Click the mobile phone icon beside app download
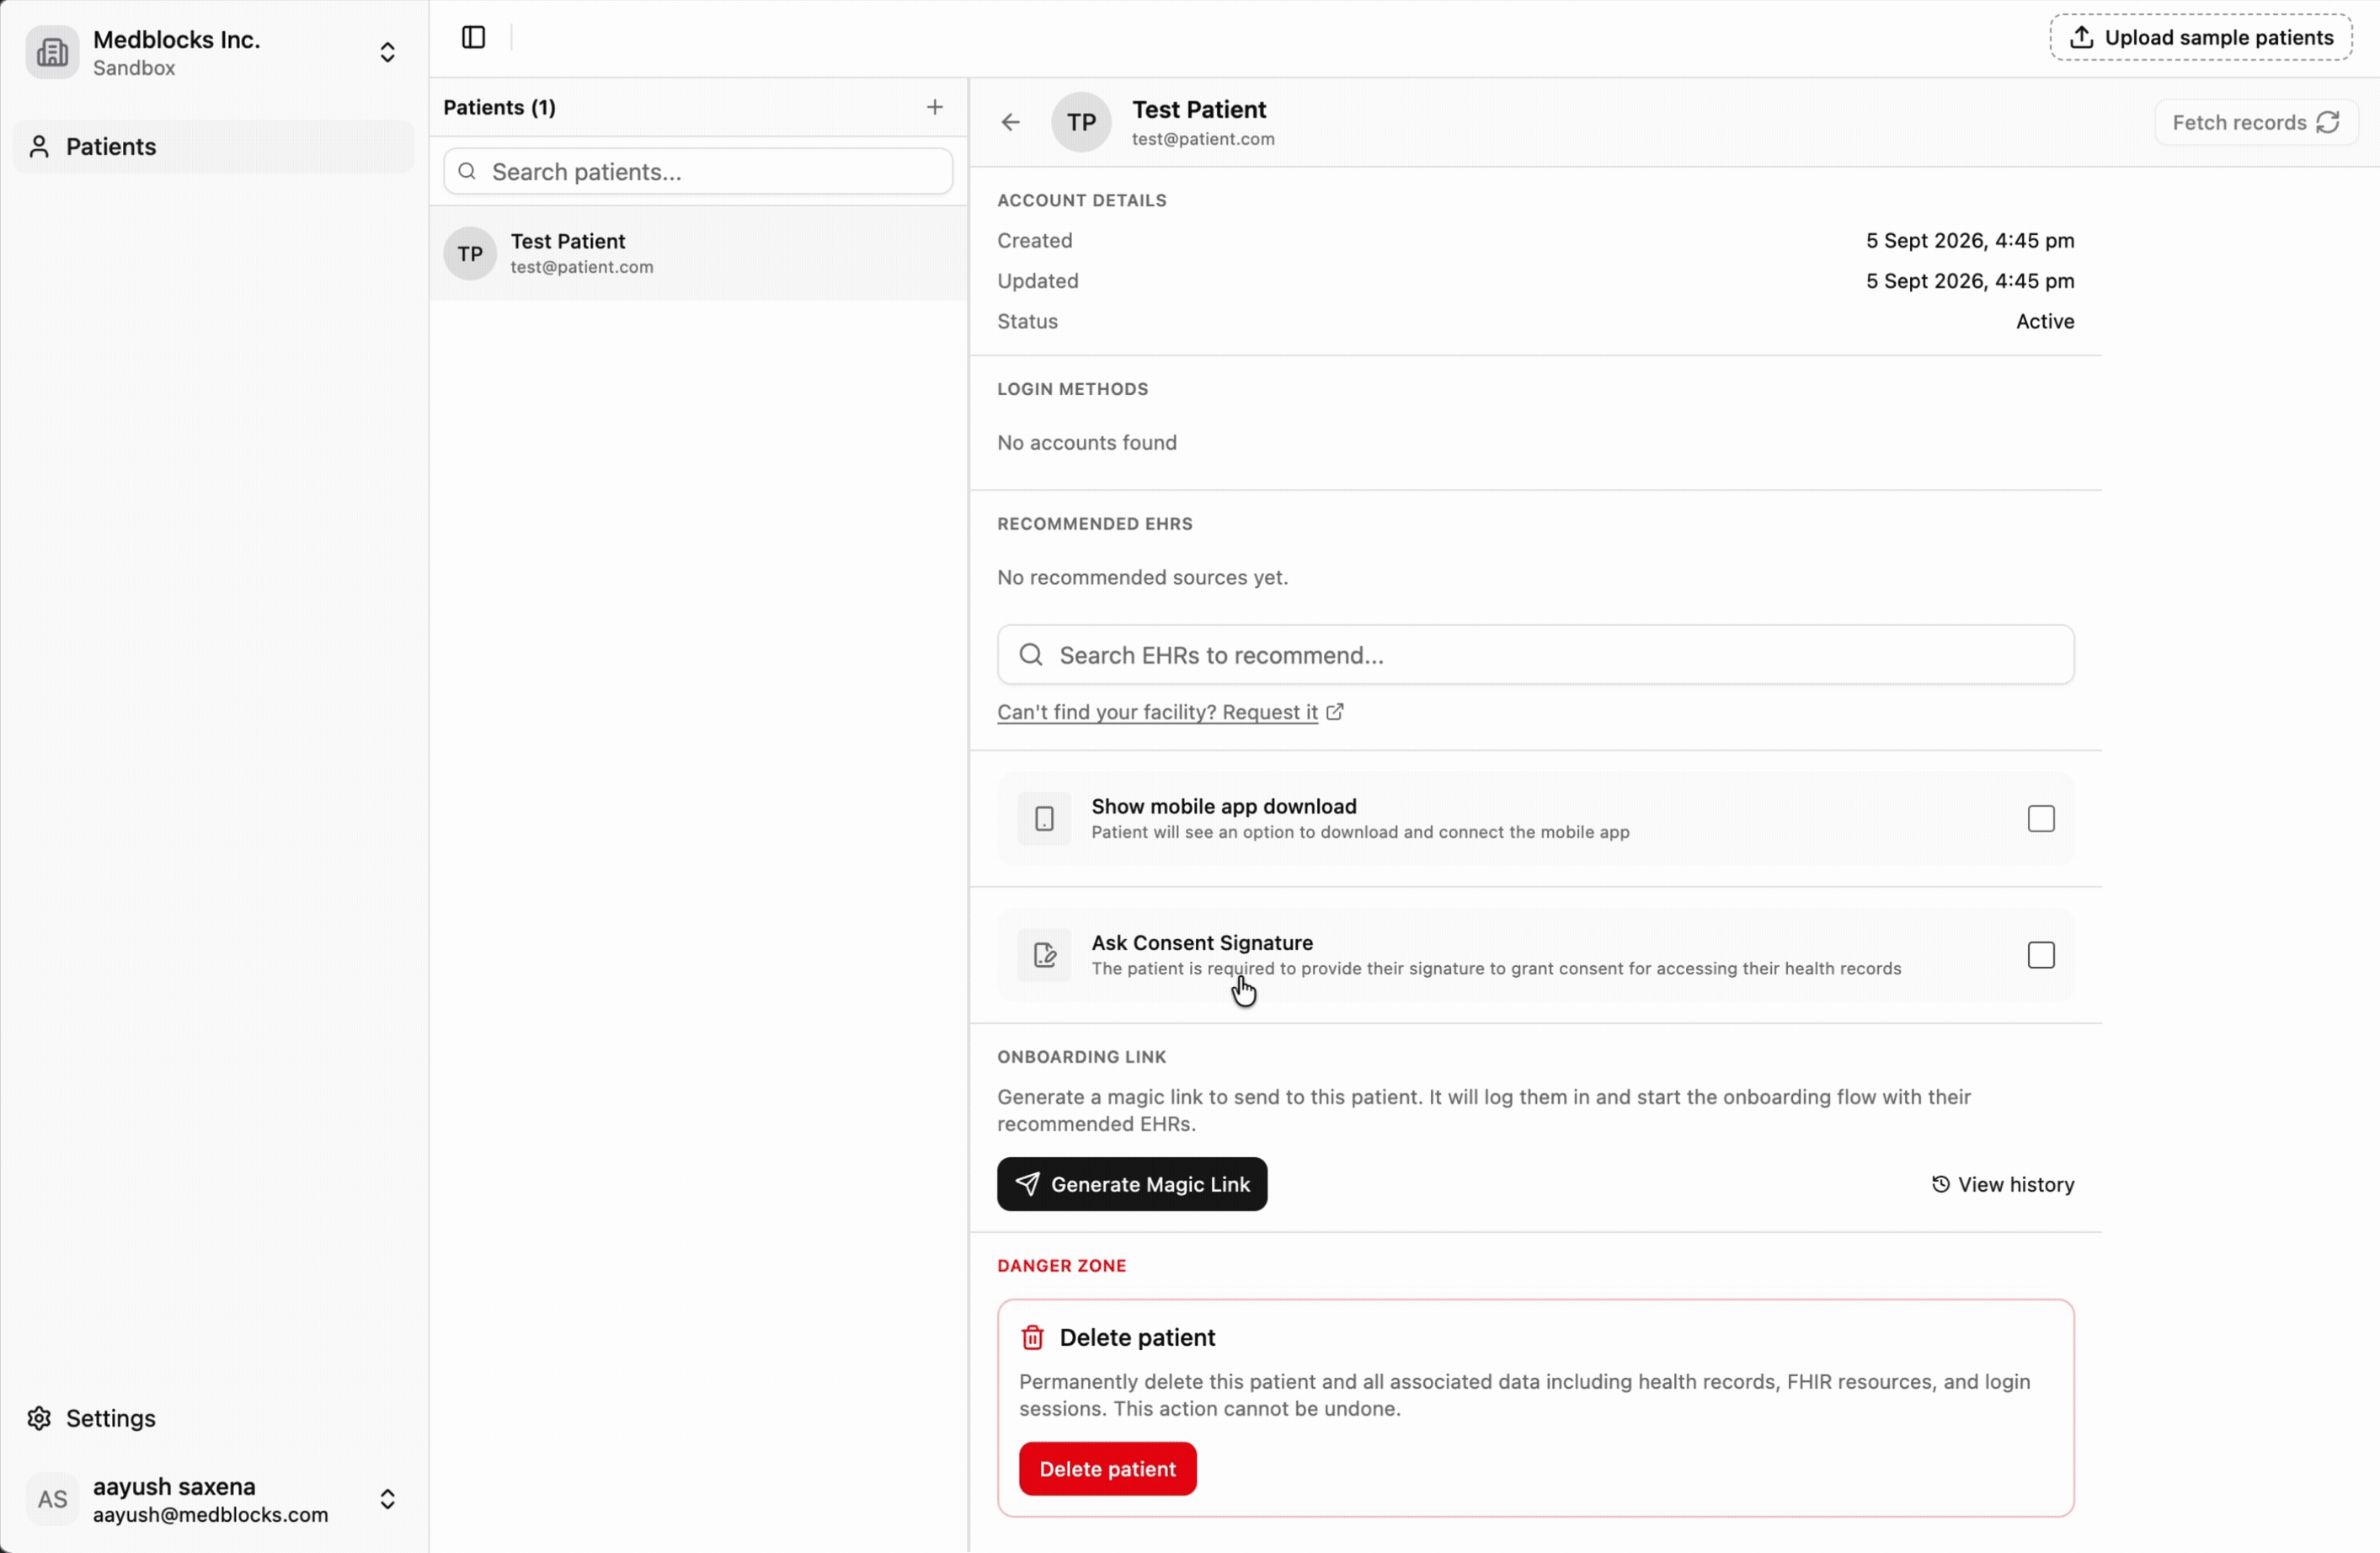 (1044, 819)
